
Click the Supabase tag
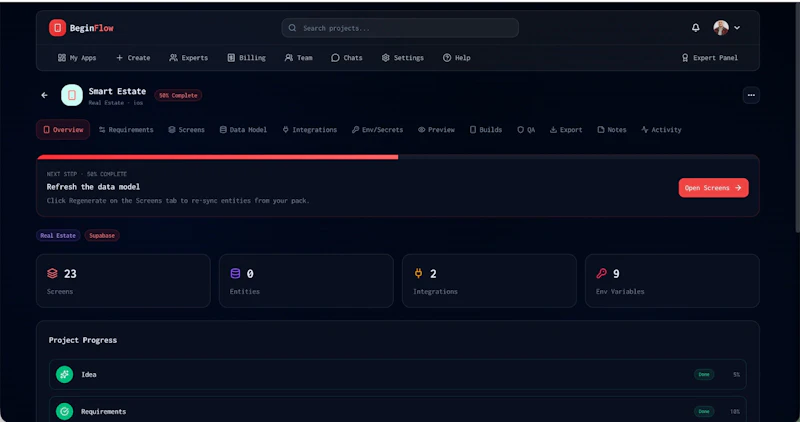(x=102, y=236)
